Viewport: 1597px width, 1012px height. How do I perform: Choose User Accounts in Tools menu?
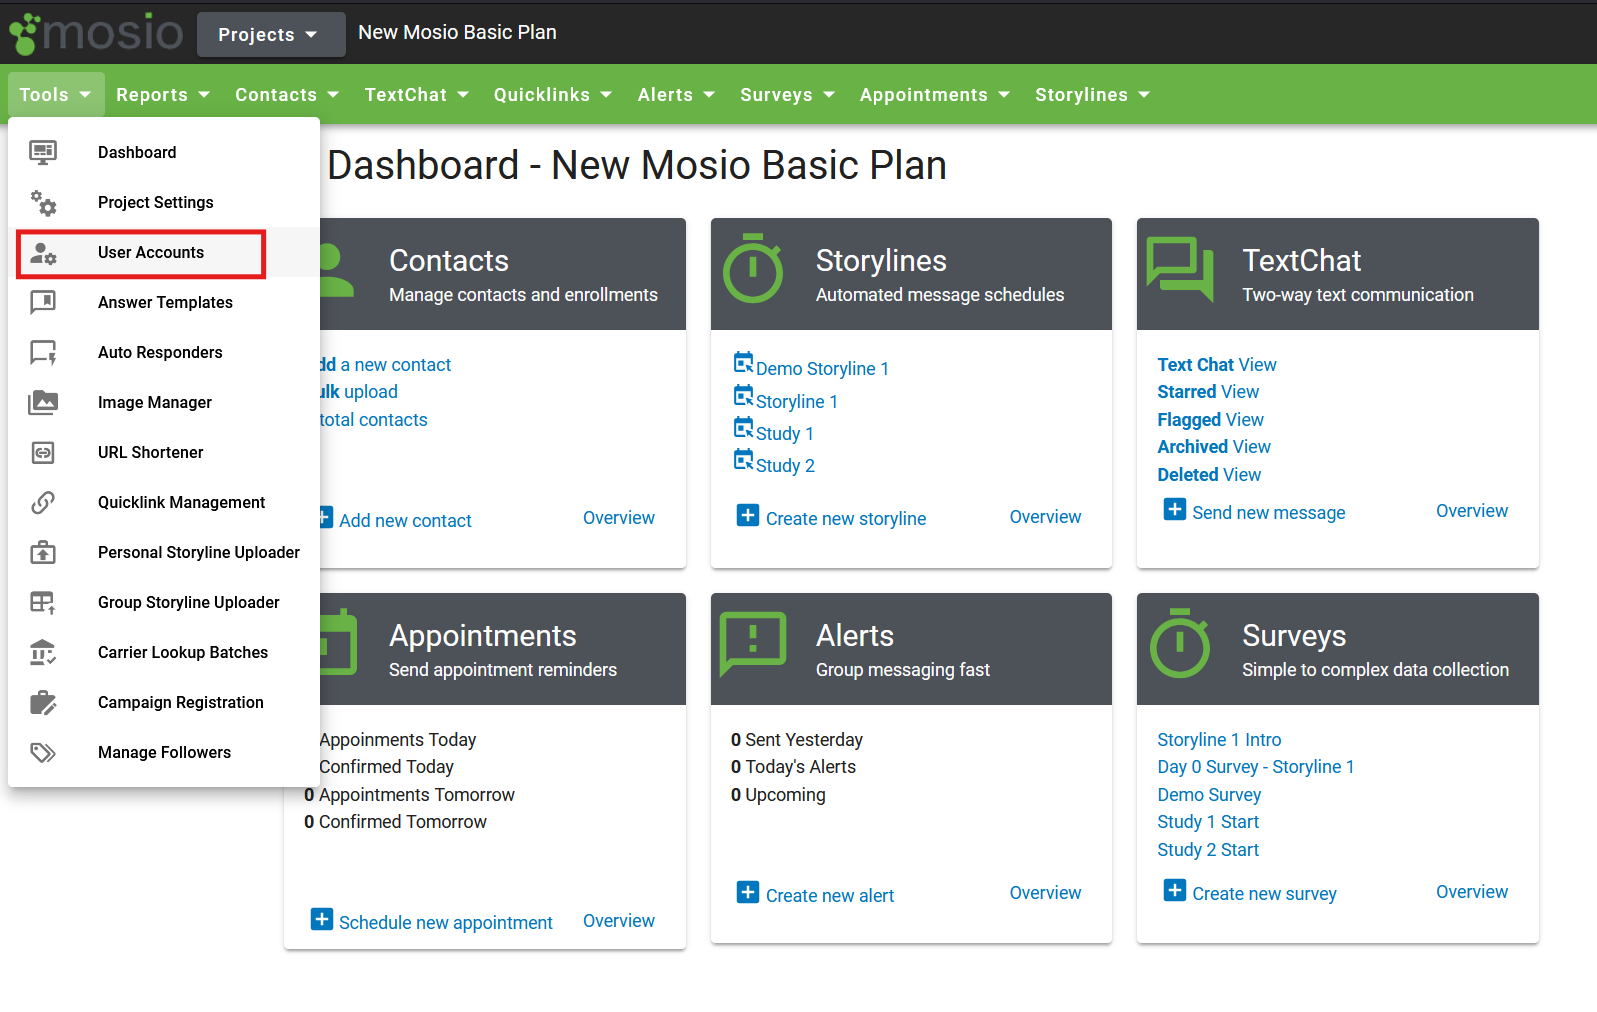tap(164, 252)
